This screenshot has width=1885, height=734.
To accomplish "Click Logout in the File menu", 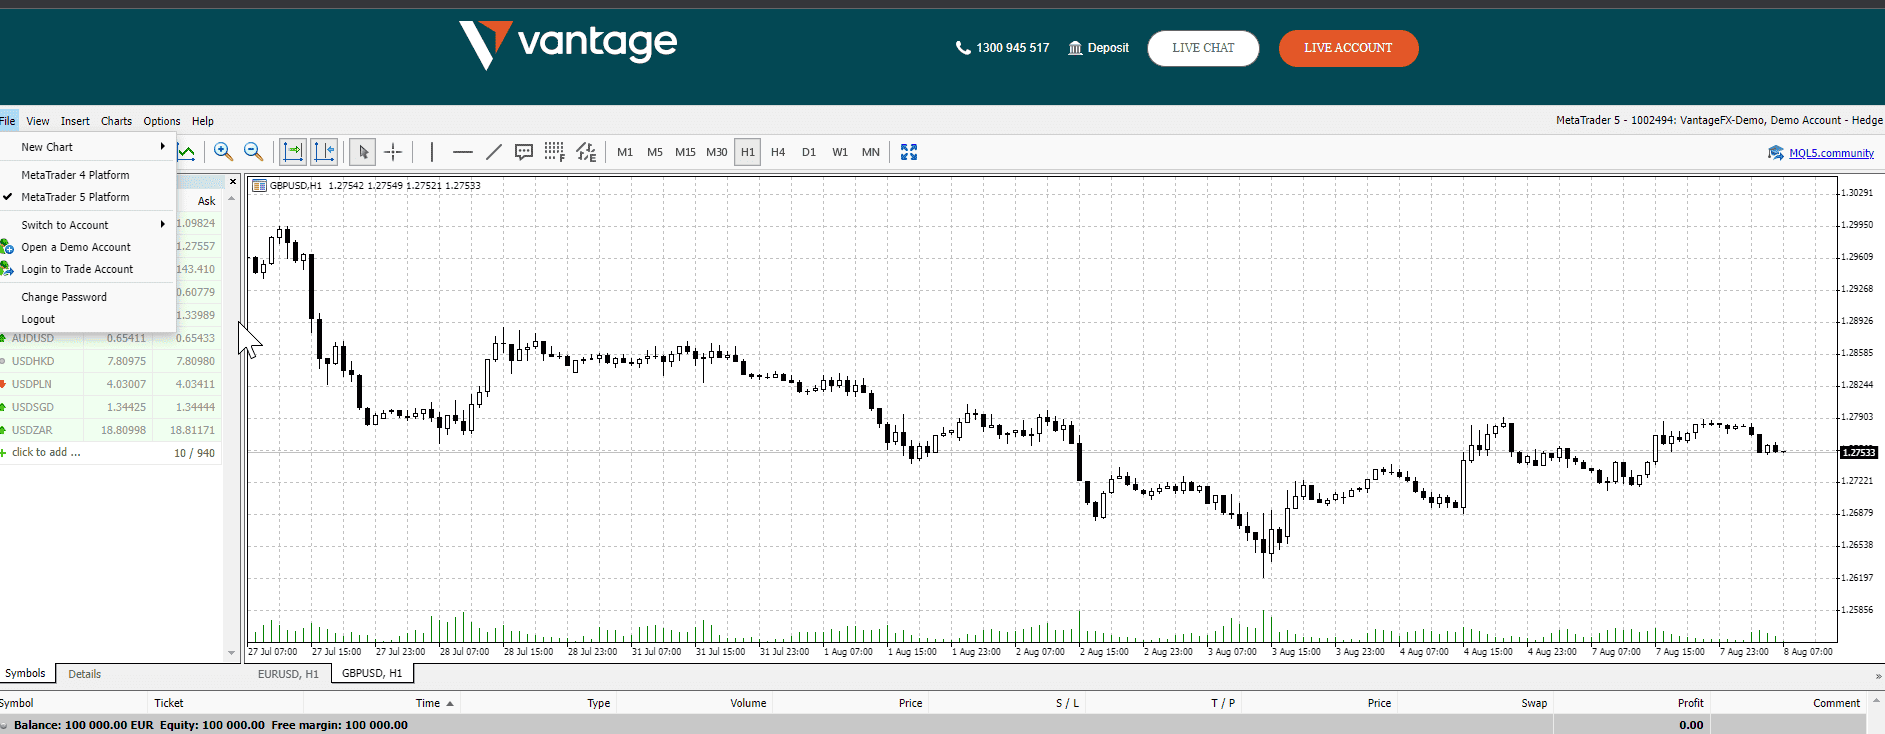I will 88,319.
